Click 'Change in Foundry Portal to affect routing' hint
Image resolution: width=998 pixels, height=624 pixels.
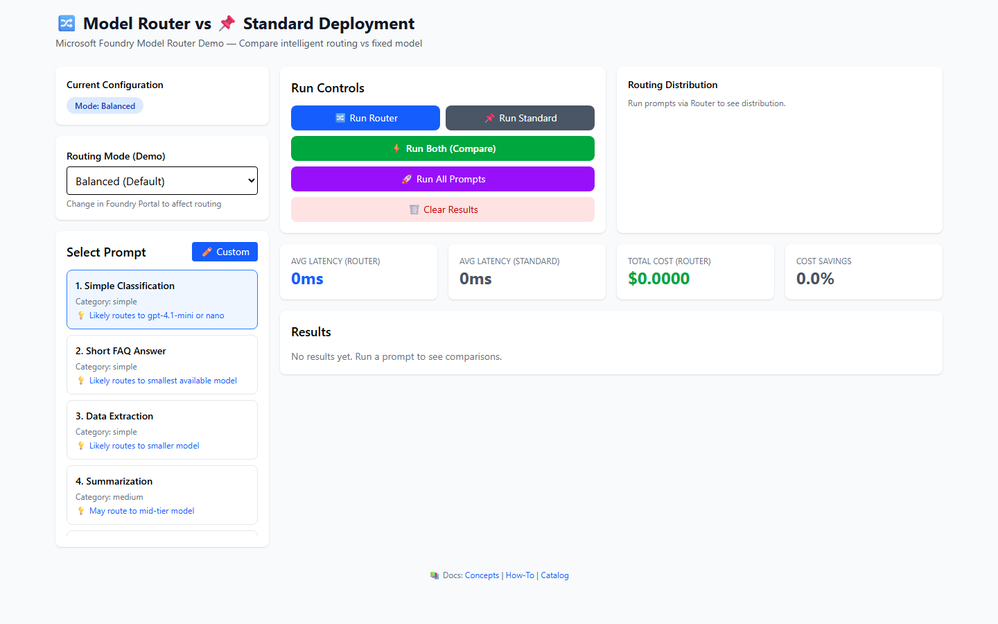[x=144, y=204]
